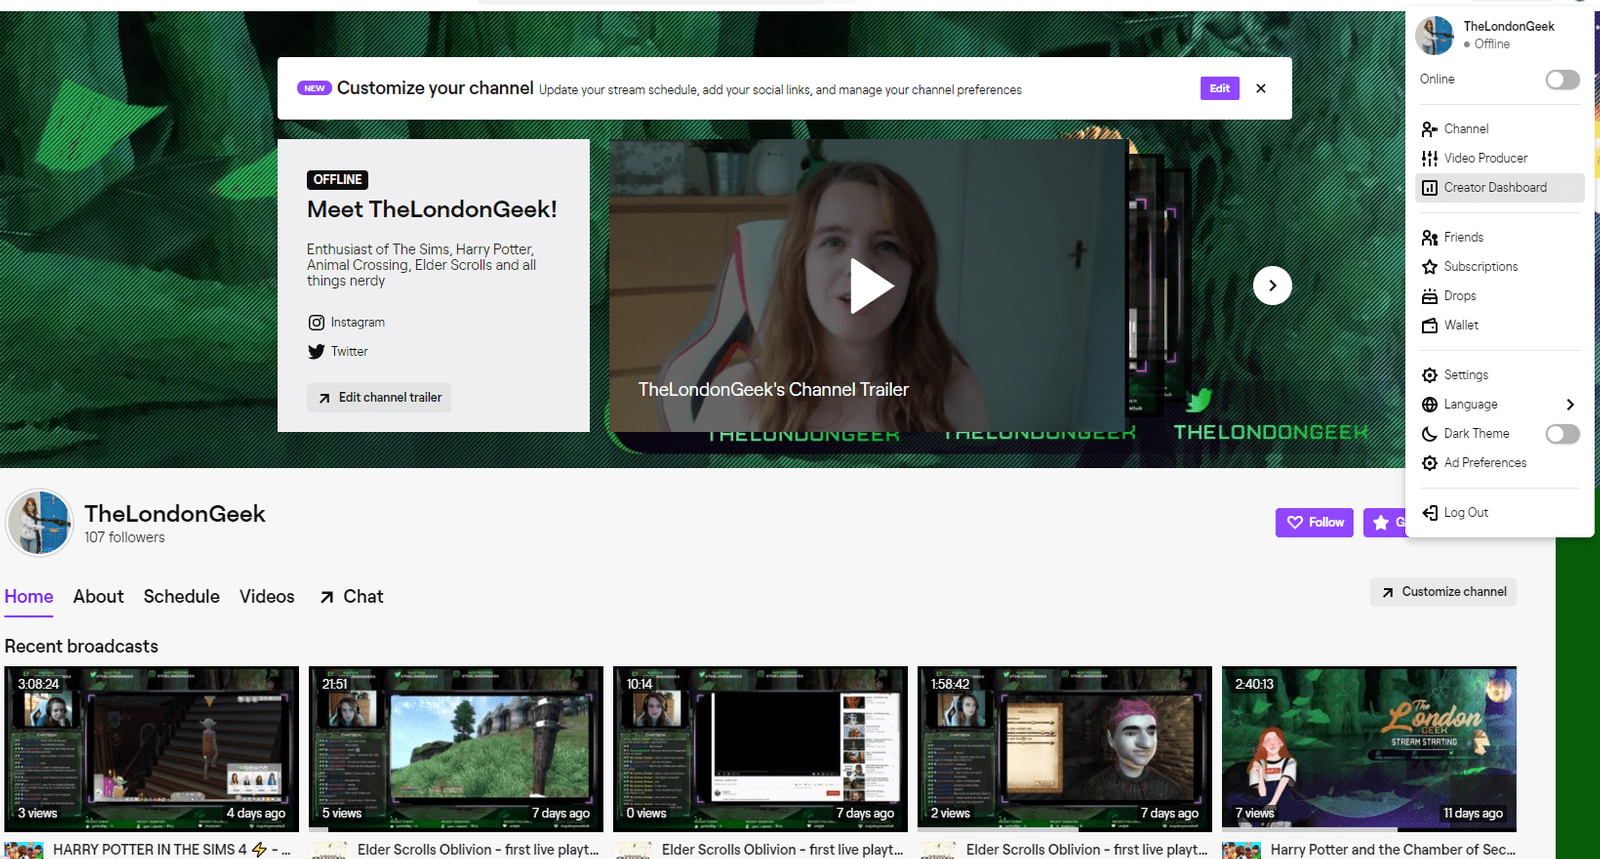Click the Subscriptions star icon

[x=1429, y=267]
